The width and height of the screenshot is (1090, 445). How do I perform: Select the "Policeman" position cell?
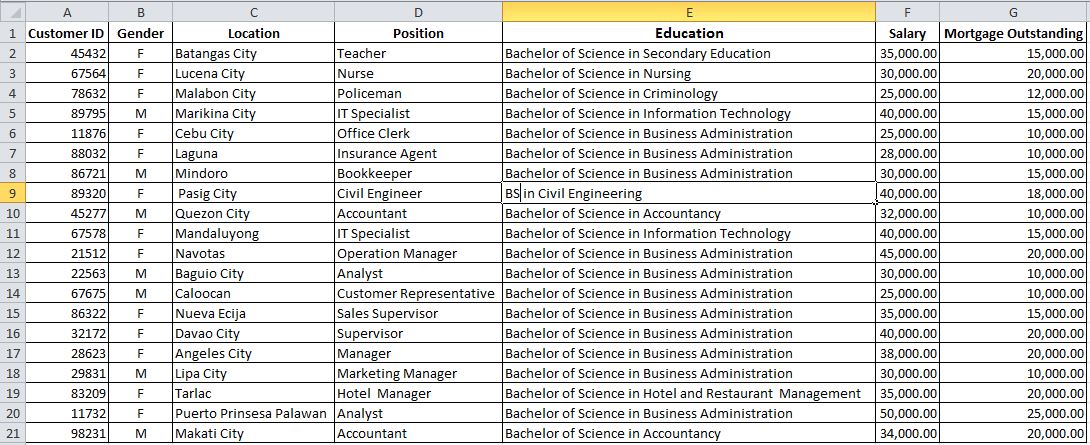(x=418, y=93)
